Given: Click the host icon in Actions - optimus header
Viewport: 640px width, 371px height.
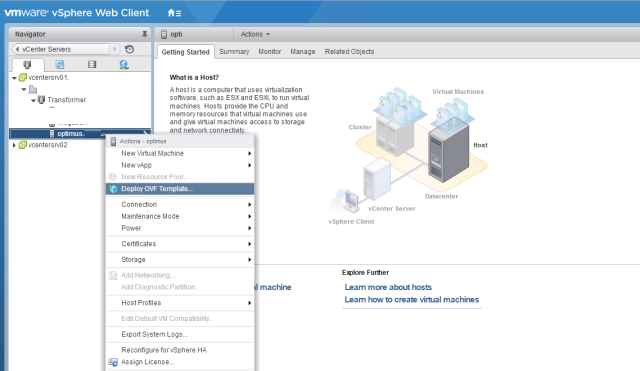Looking at the screenshot, I should click(x=113, y=141).
